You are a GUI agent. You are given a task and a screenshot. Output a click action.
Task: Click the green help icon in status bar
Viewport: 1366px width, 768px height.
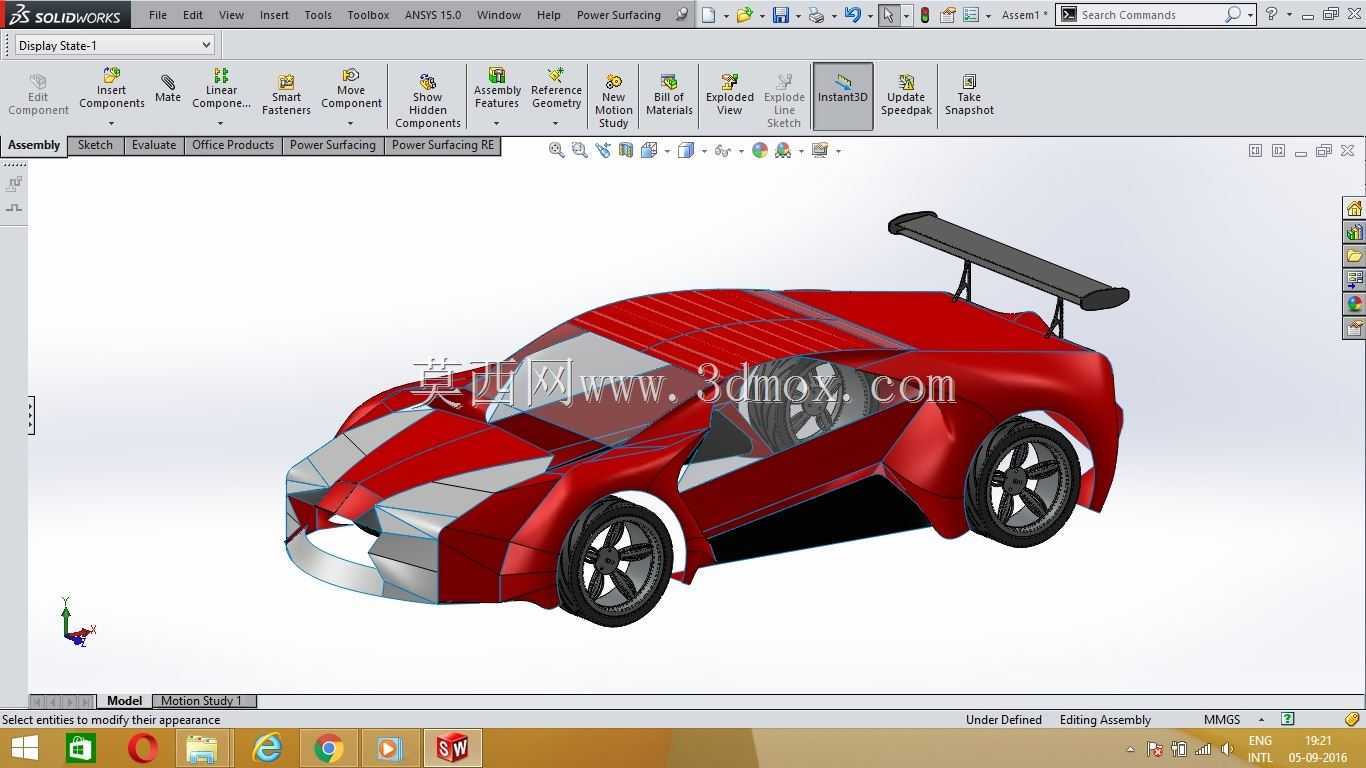click(x=1288, y=719)
